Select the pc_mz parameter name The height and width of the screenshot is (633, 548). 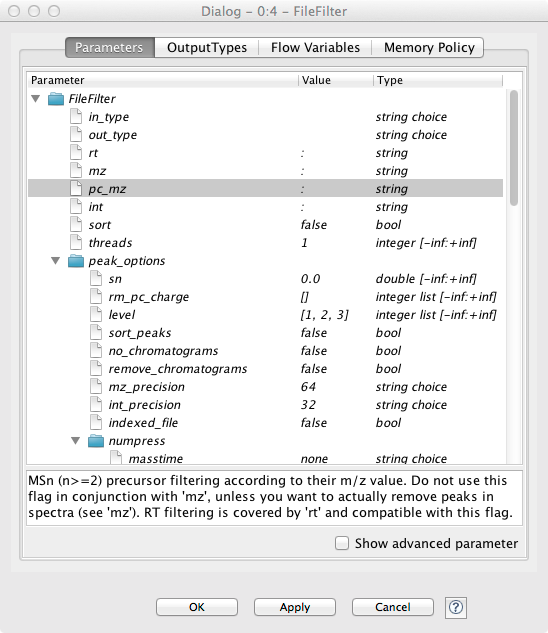107,189
